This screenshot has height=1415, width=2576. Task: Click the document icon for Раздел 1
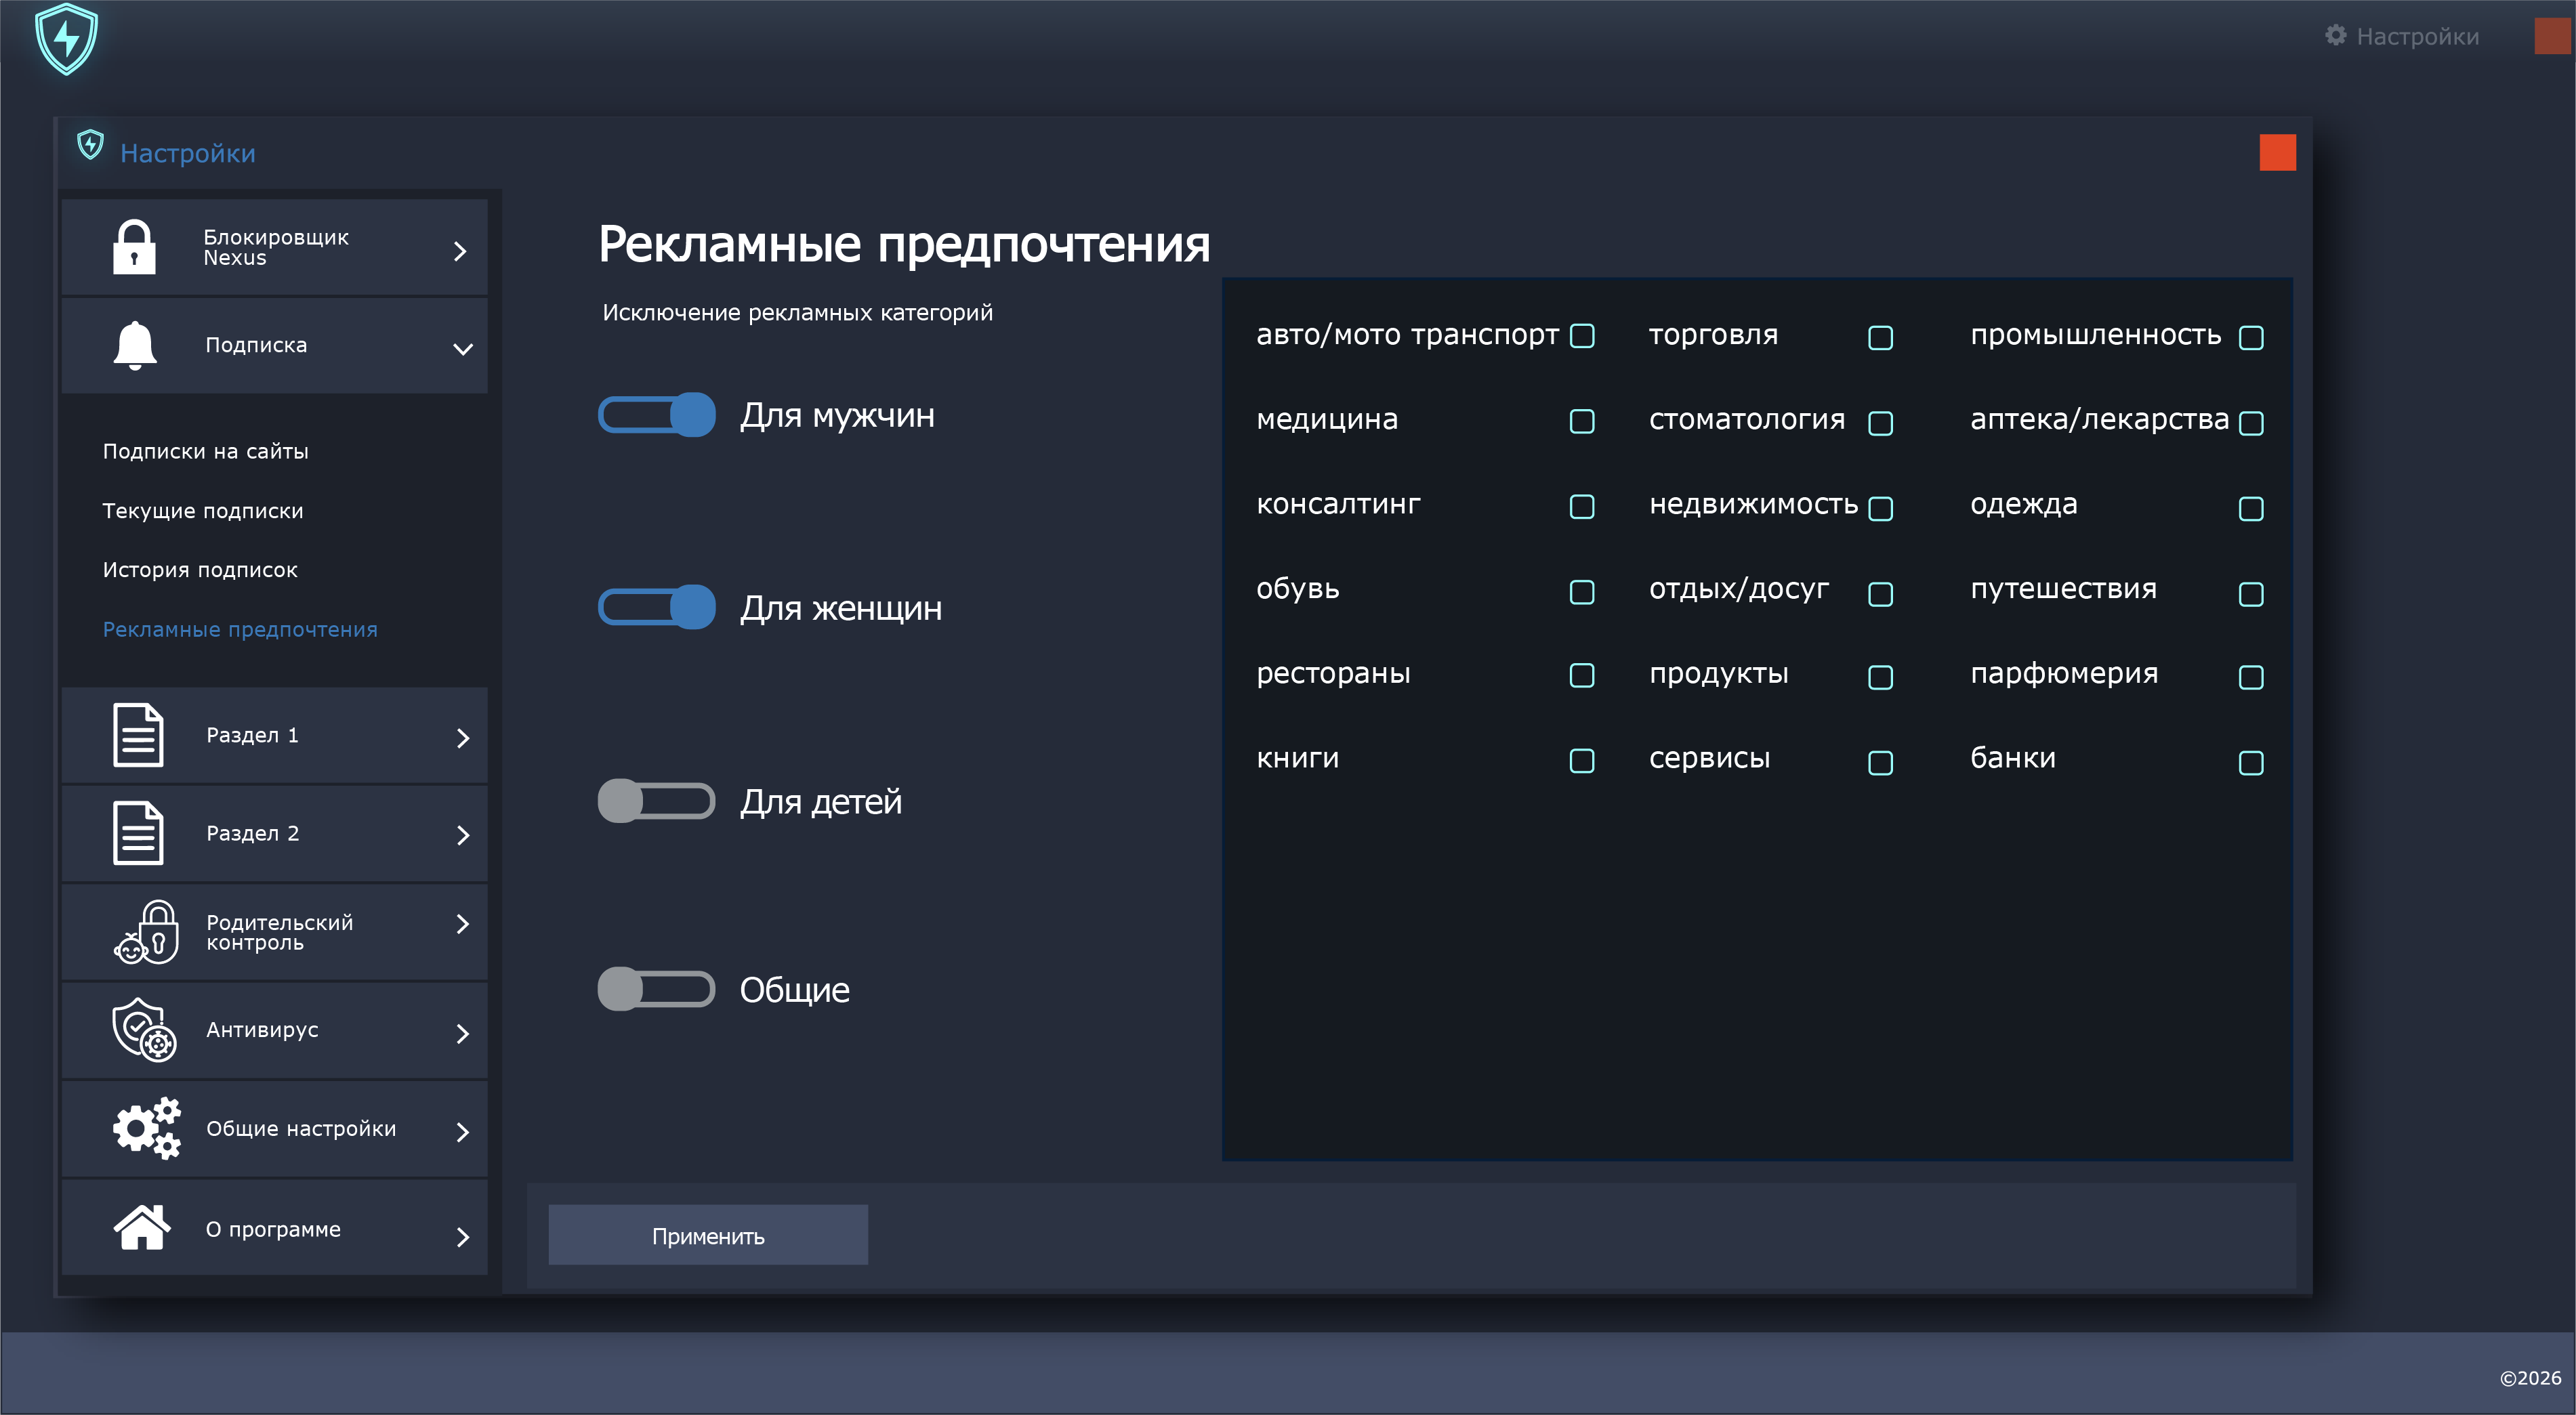click(x=138, y=735)
